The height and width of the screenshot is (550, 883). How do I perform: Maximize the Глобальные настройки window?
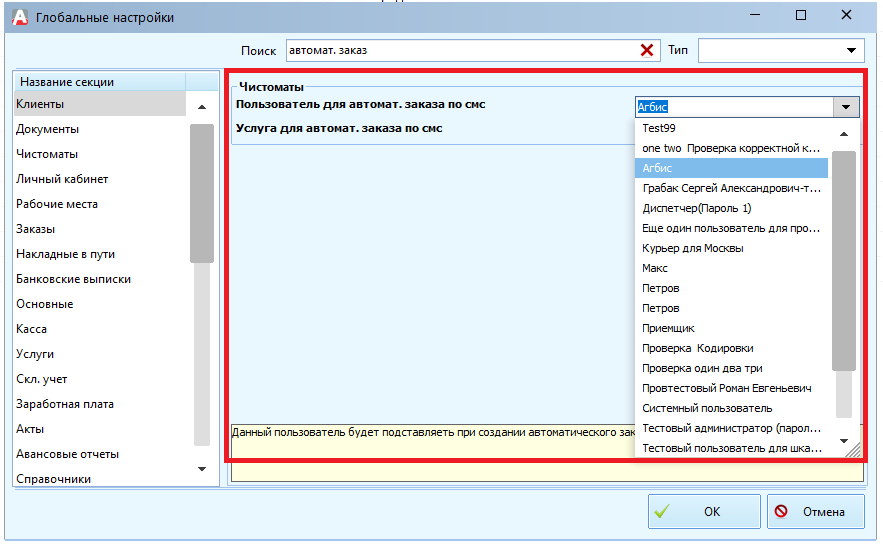(x=801, y=15)
